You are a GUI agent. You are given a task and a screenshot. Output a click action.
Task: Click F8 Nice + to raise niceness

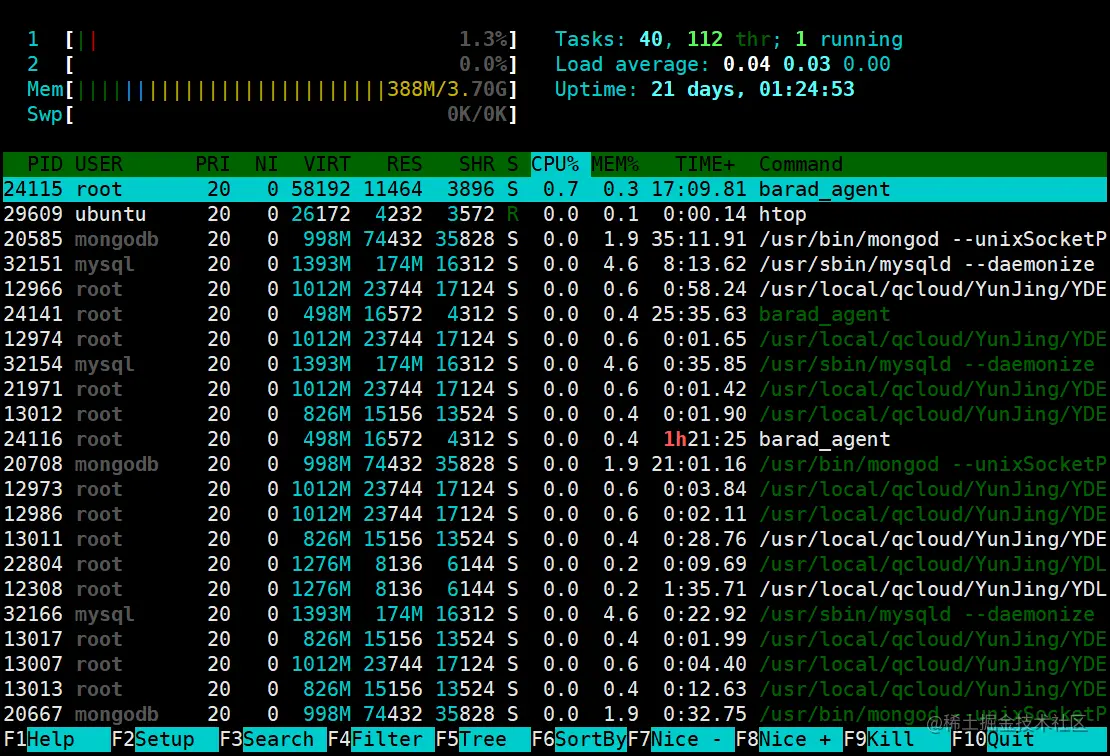pos(789,739)
